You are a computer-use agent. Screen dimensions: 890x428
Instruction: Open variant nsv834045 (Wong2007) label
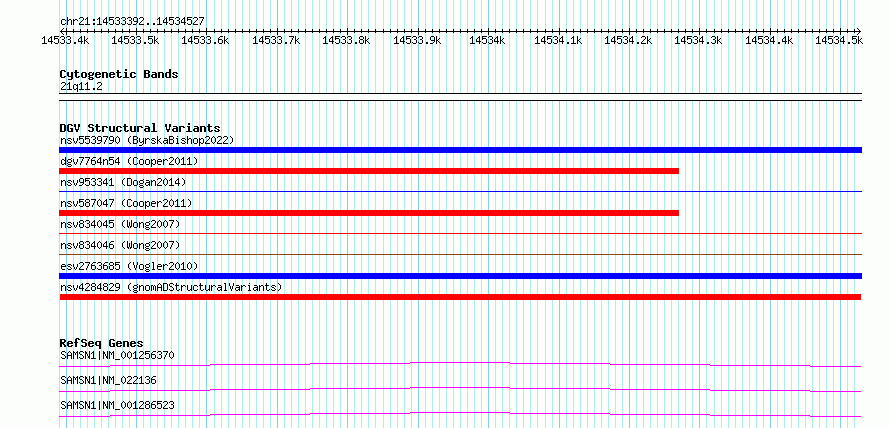(x=120, y=224)
